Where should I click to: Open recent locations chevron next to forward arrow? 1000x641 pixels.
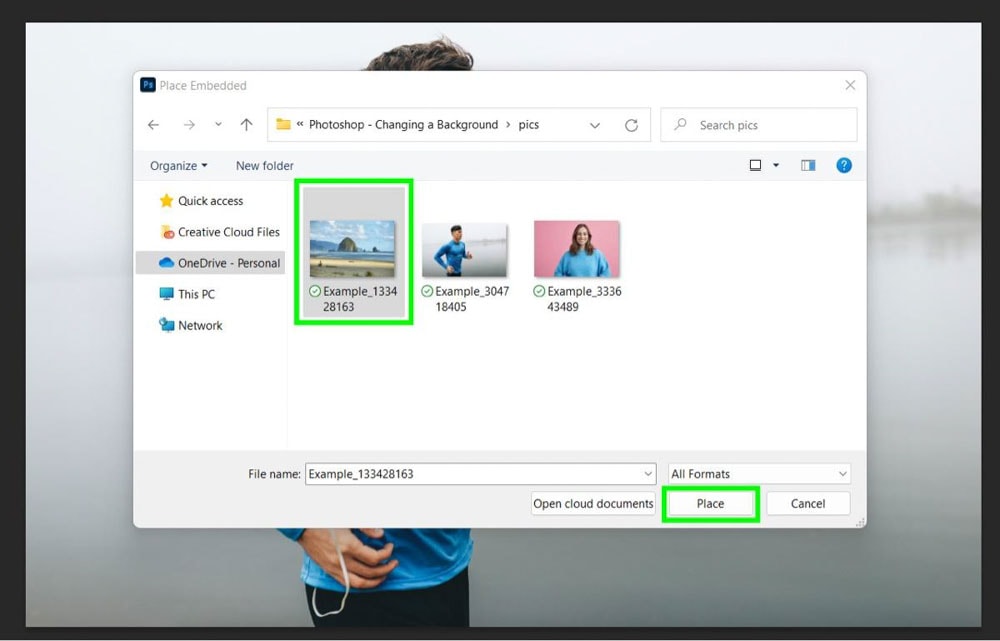[x=218, y=125]
